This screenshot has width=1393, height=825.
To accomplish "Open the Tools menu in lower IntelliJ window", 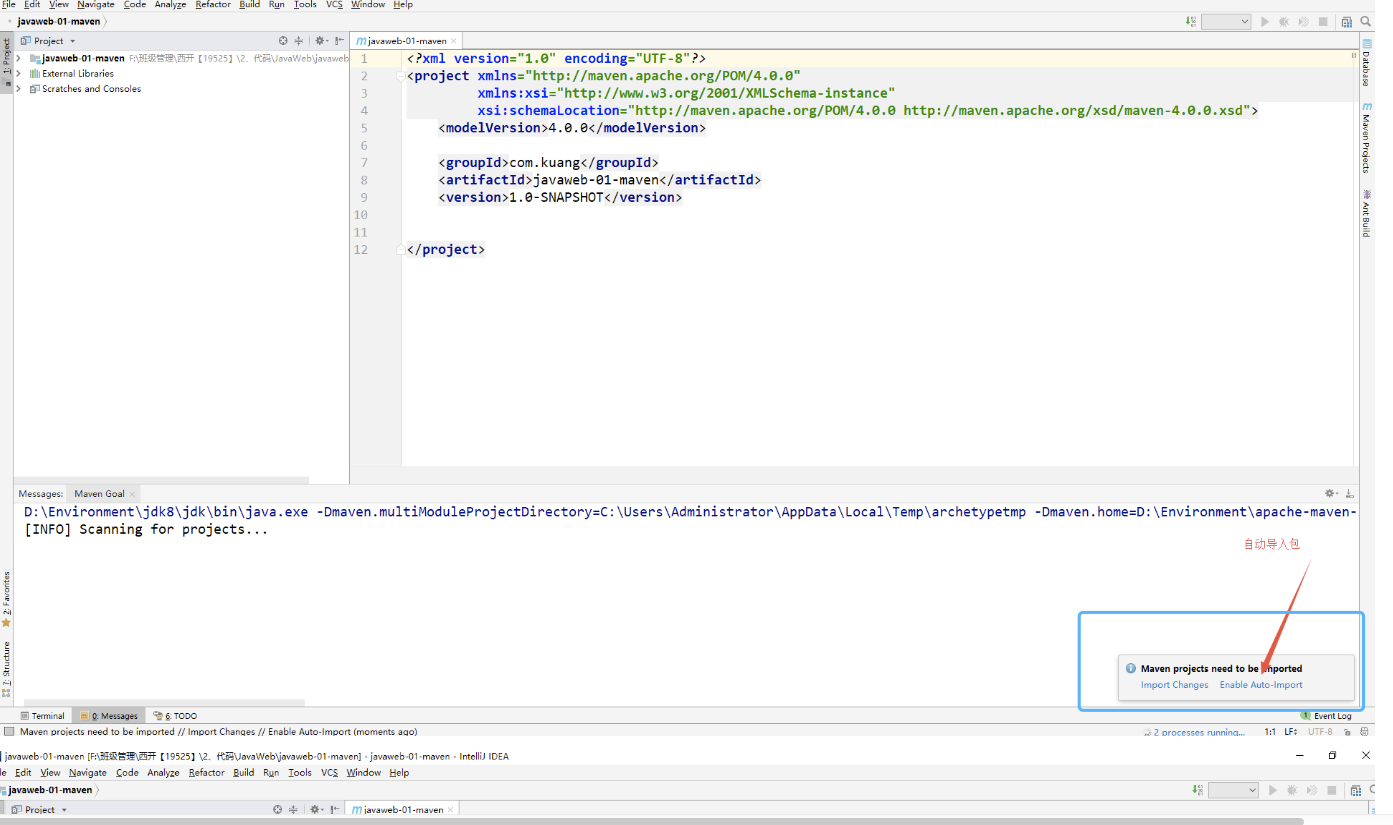I will 300,773.
